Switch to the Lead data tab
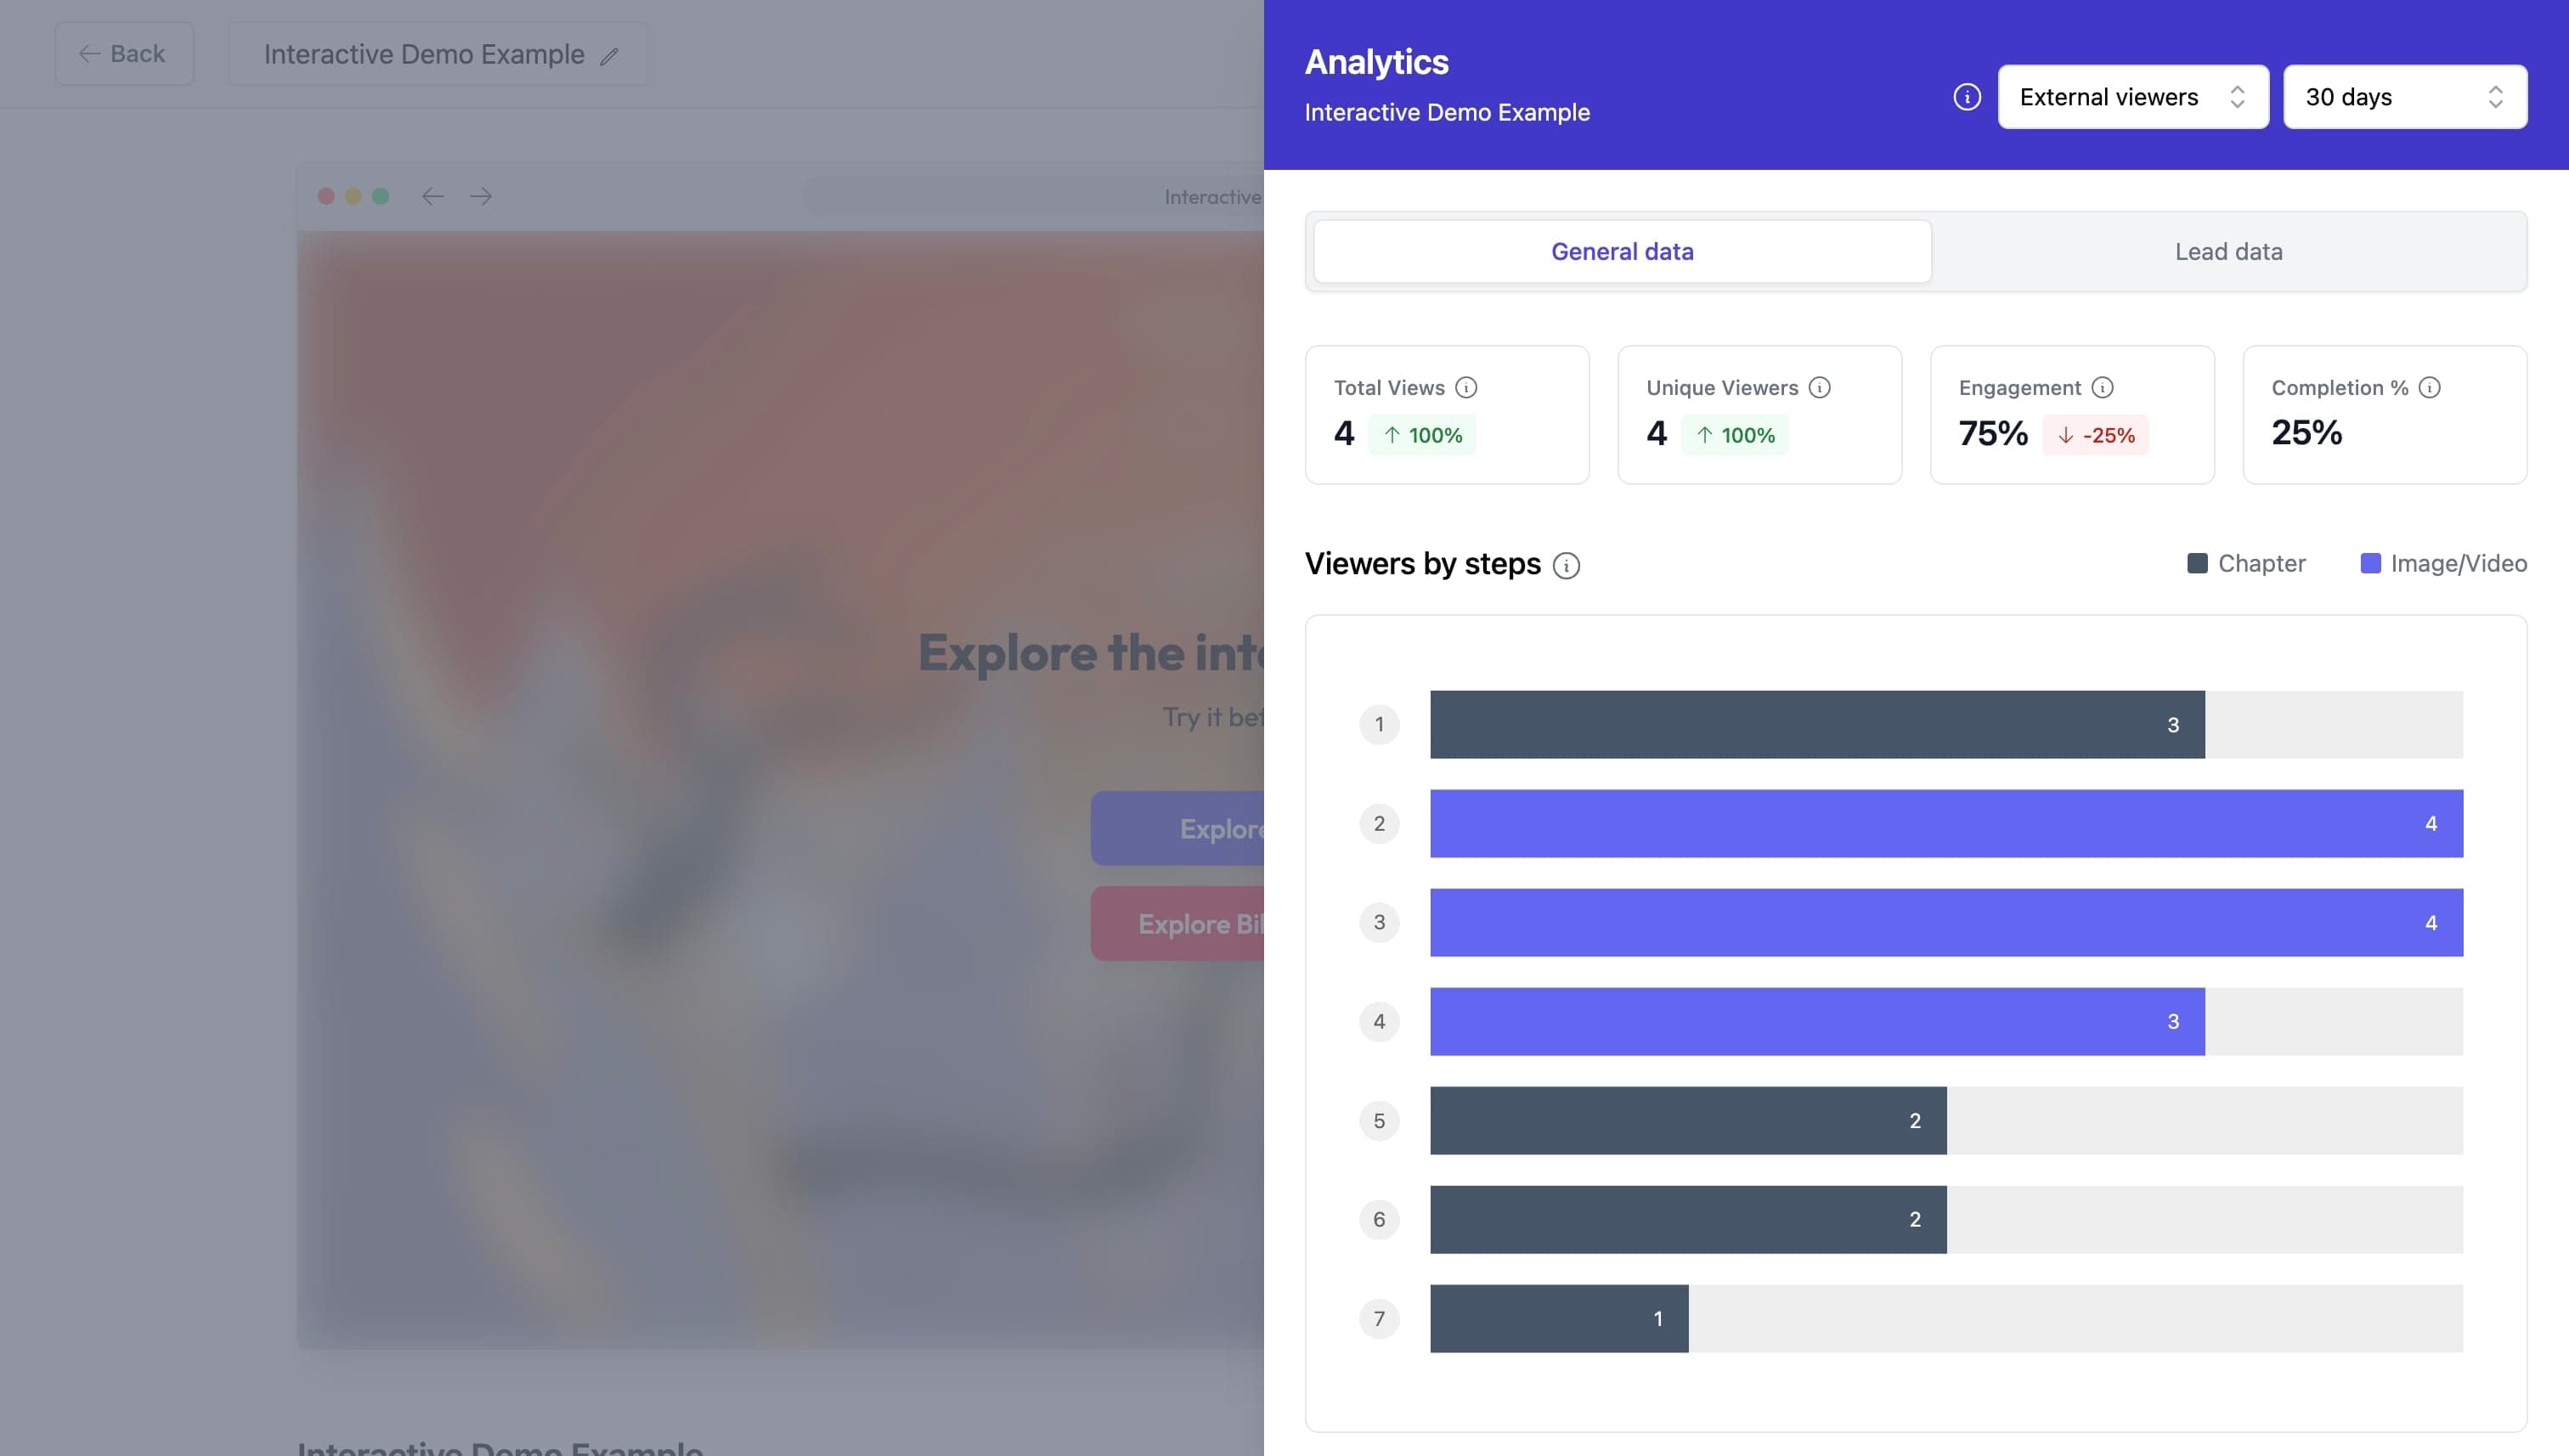Screen dimensions: 2569x1456 tap(2229, 251)
